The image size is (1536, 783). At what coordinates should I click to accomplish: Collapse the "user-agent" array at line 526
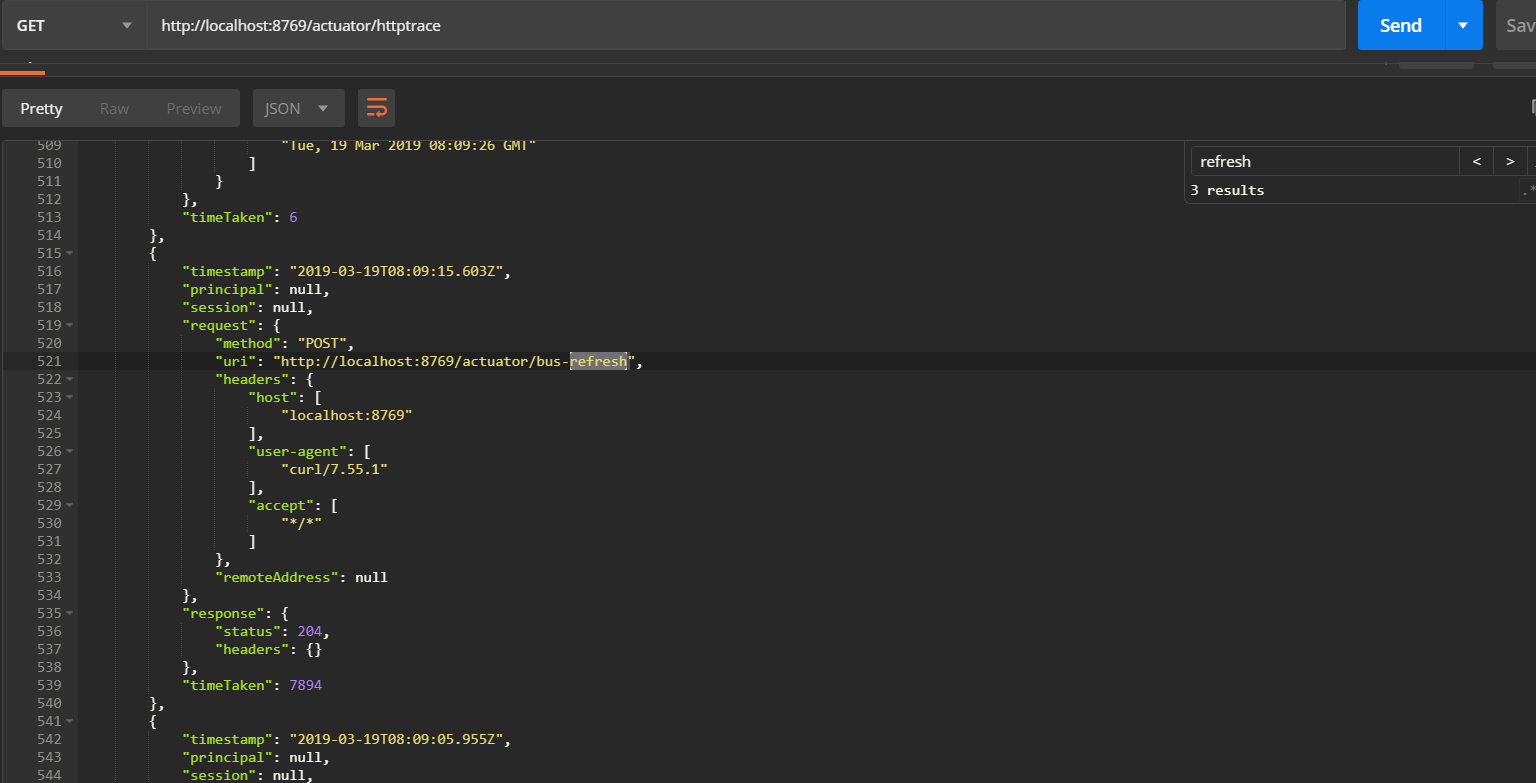(x=70, y=451)
